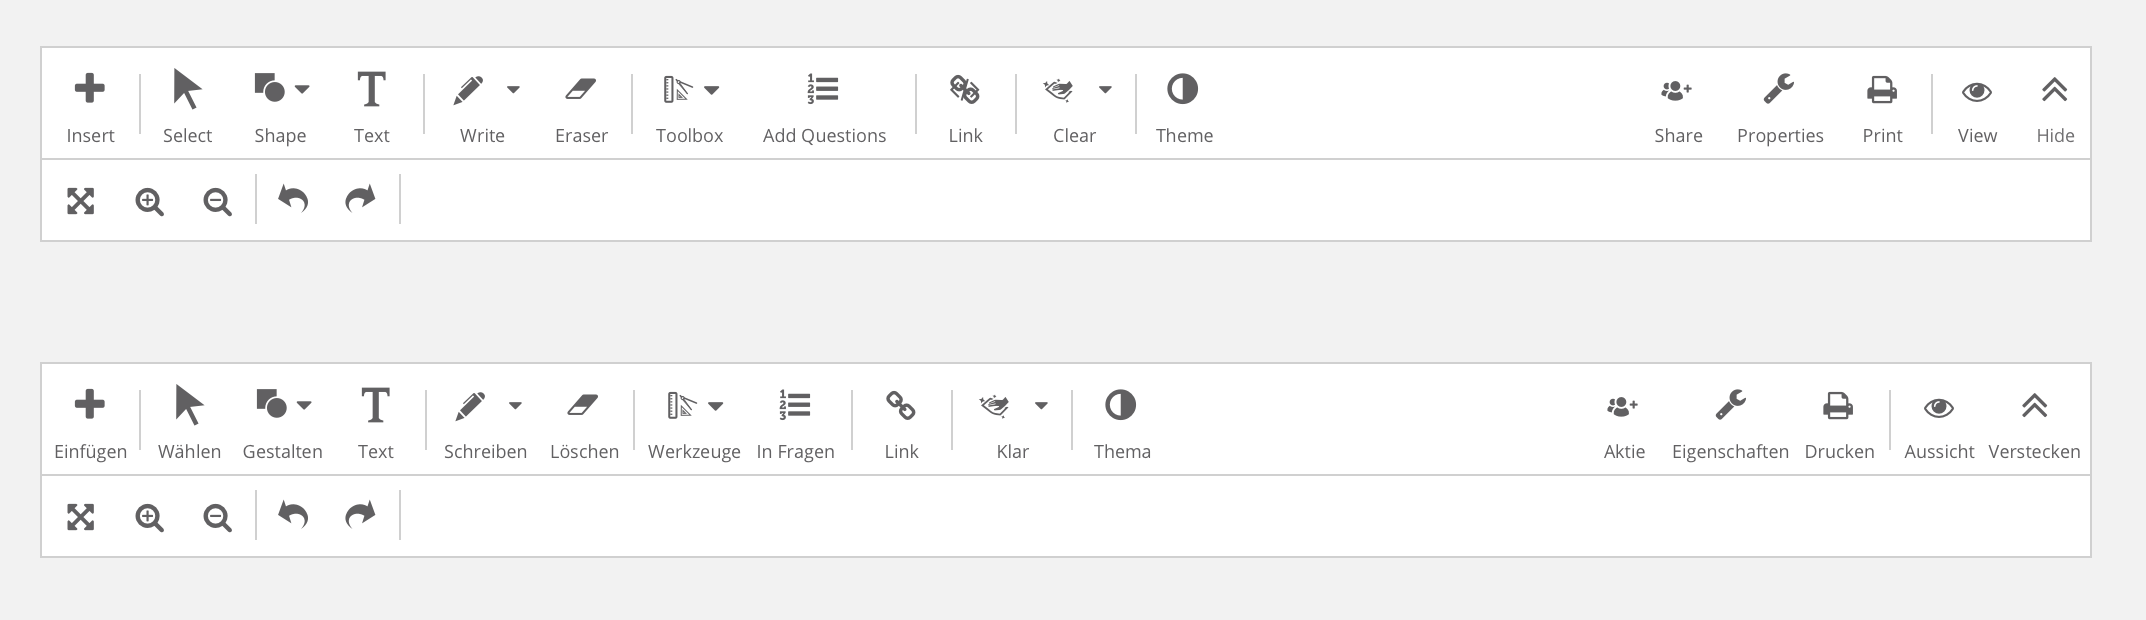Click the Share people icon
The width and height of the screenshot is (2146, 620).
[1677, 91]
